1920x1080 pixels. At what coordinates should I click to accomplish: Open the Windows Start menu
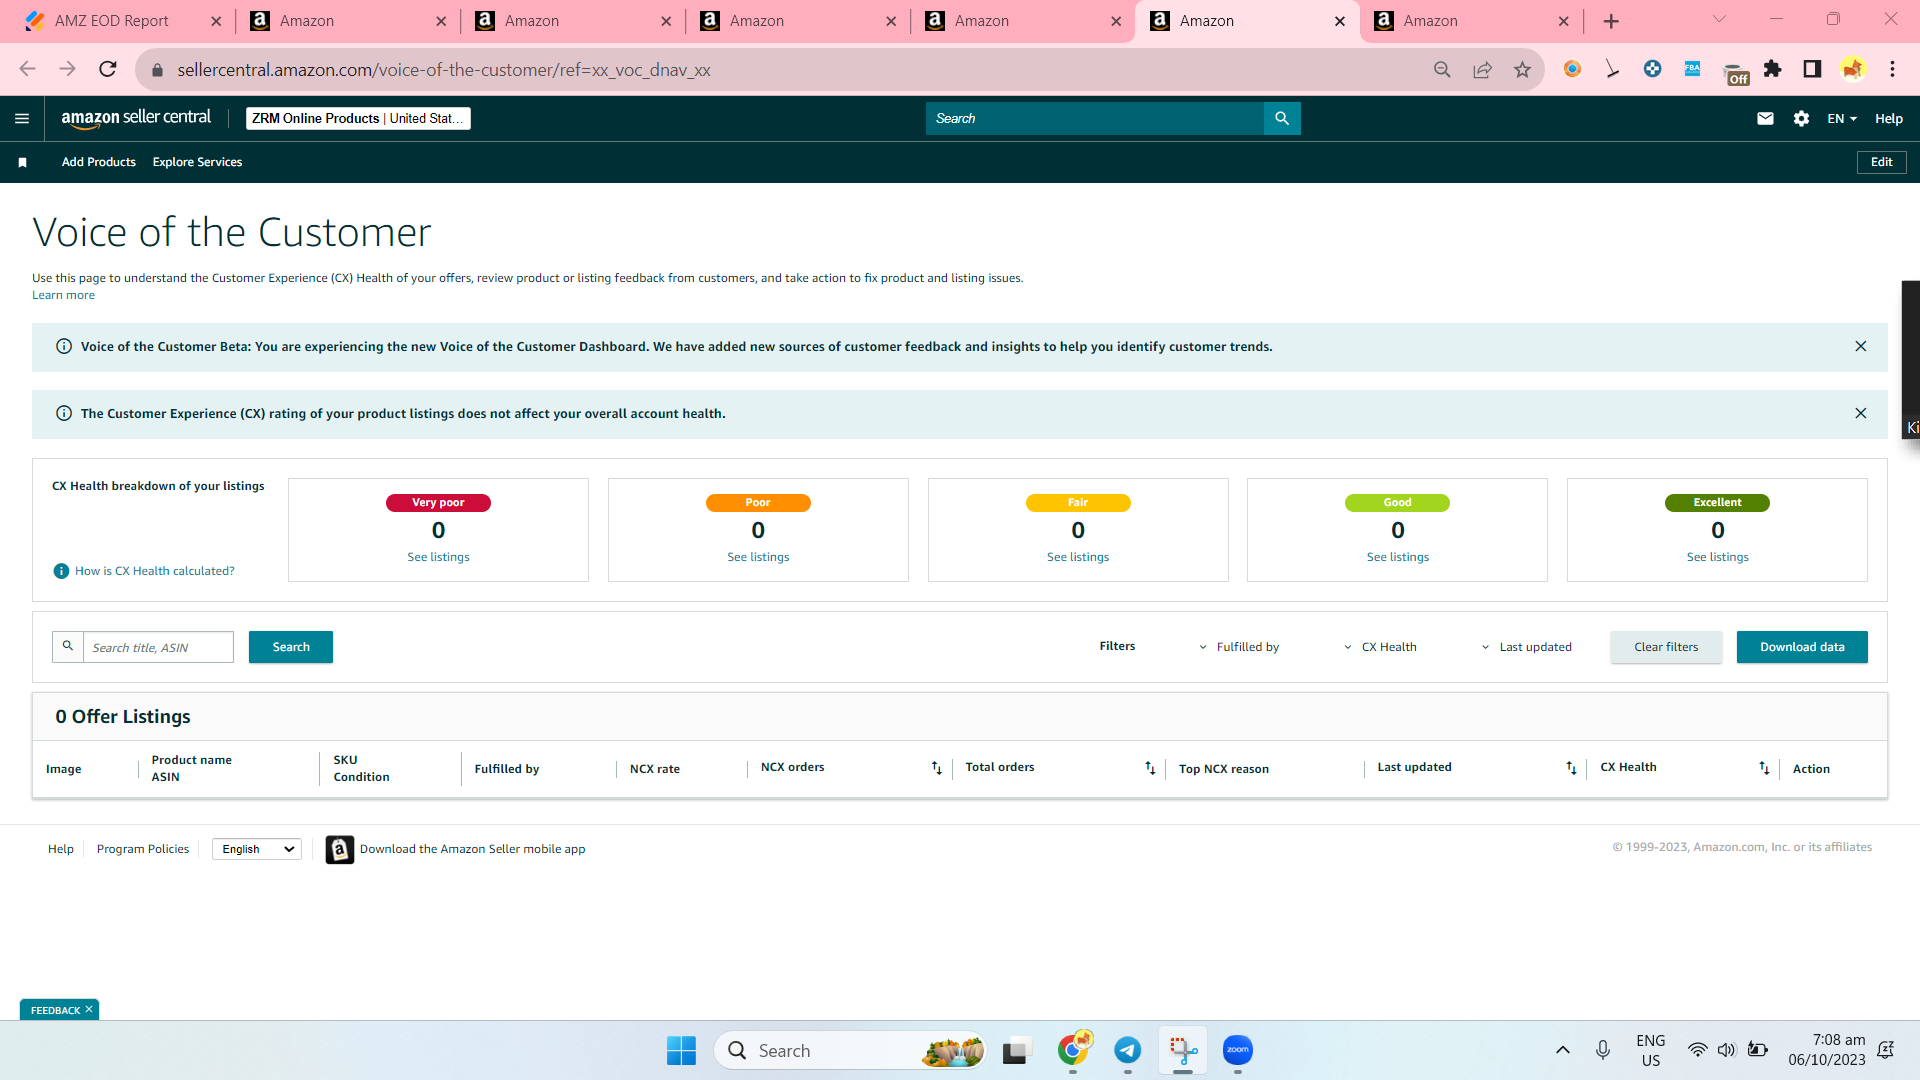click(x=681, y=1050)
